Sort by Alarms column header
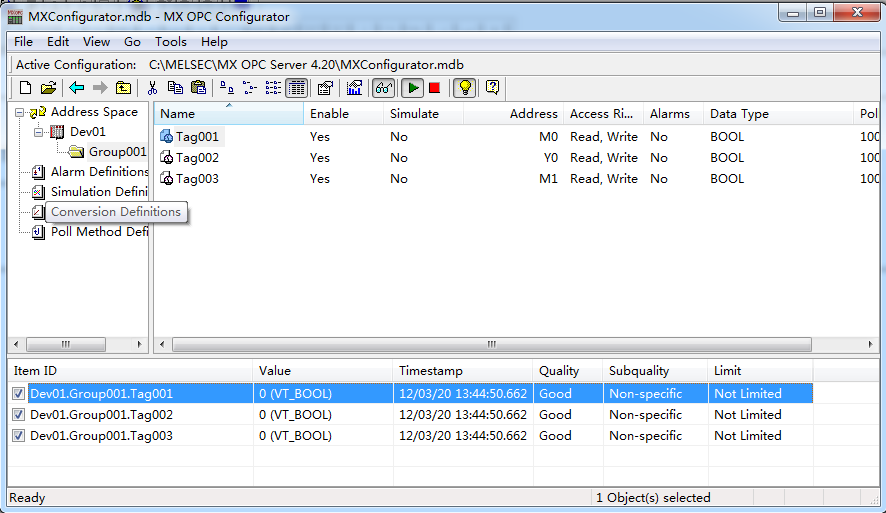The height and width of the screenshot is (513, 886). pos(674,114)
